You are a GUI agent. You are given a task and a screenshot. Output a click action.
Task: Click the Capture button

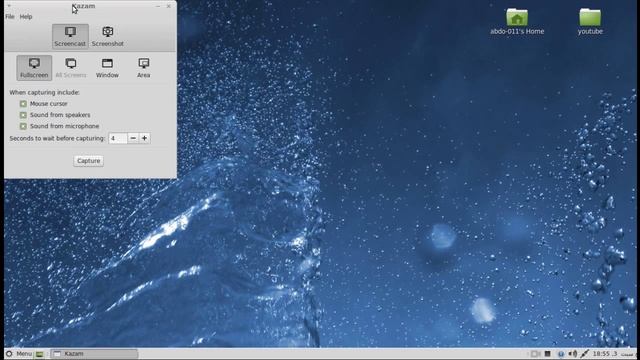click(89, 161)
